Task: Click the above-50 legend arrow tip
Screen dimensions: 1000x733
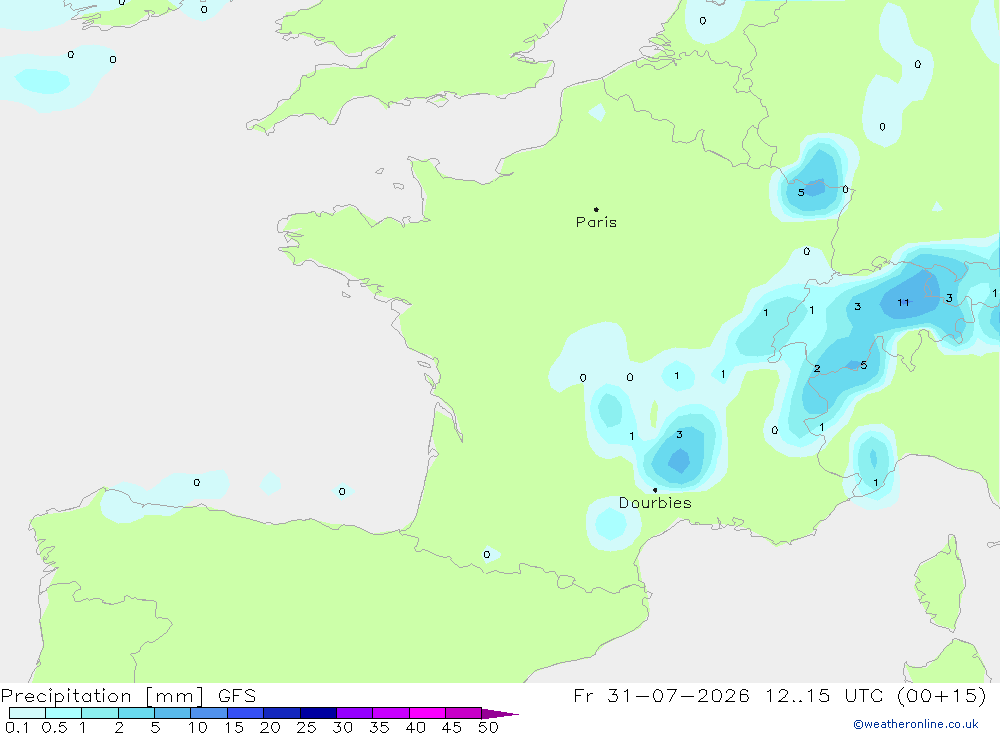Action: 500,714
